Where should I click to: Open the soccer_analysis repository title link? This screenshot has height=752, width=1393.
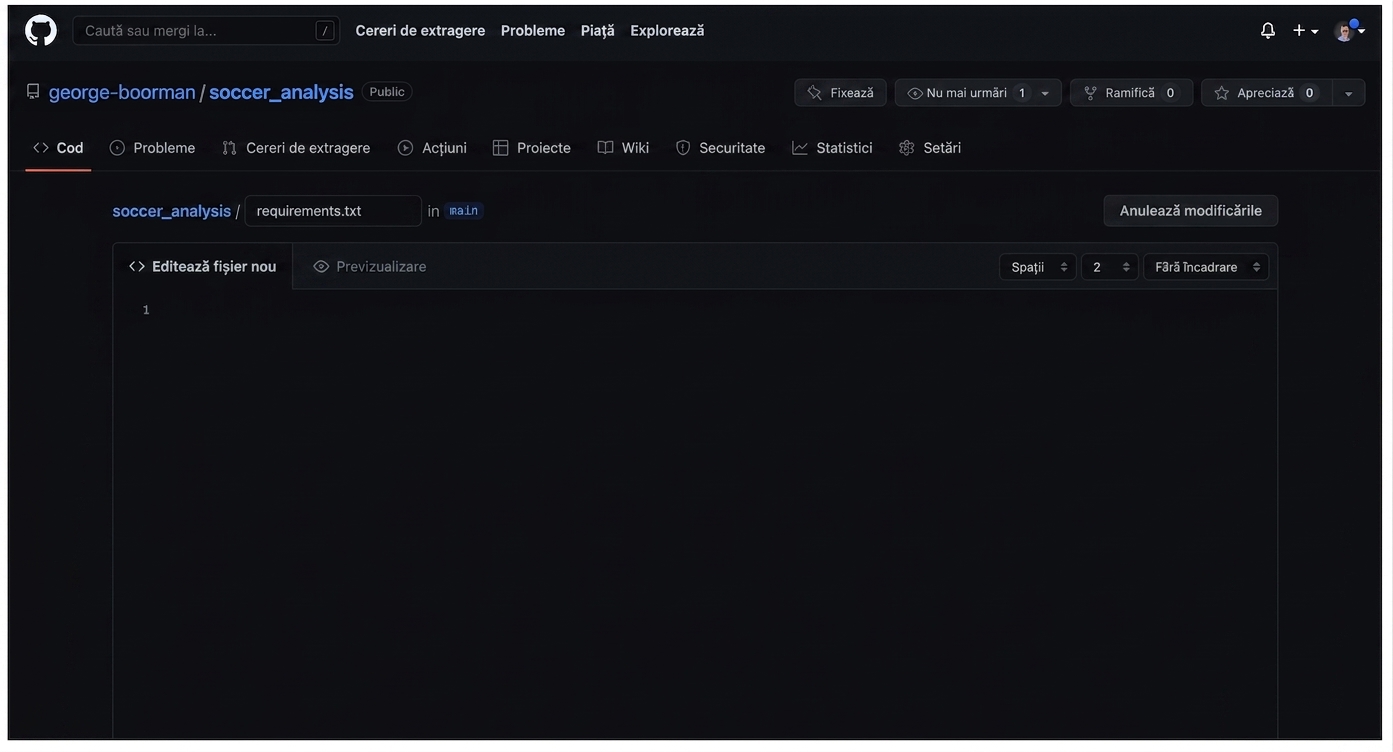(281, 92)
